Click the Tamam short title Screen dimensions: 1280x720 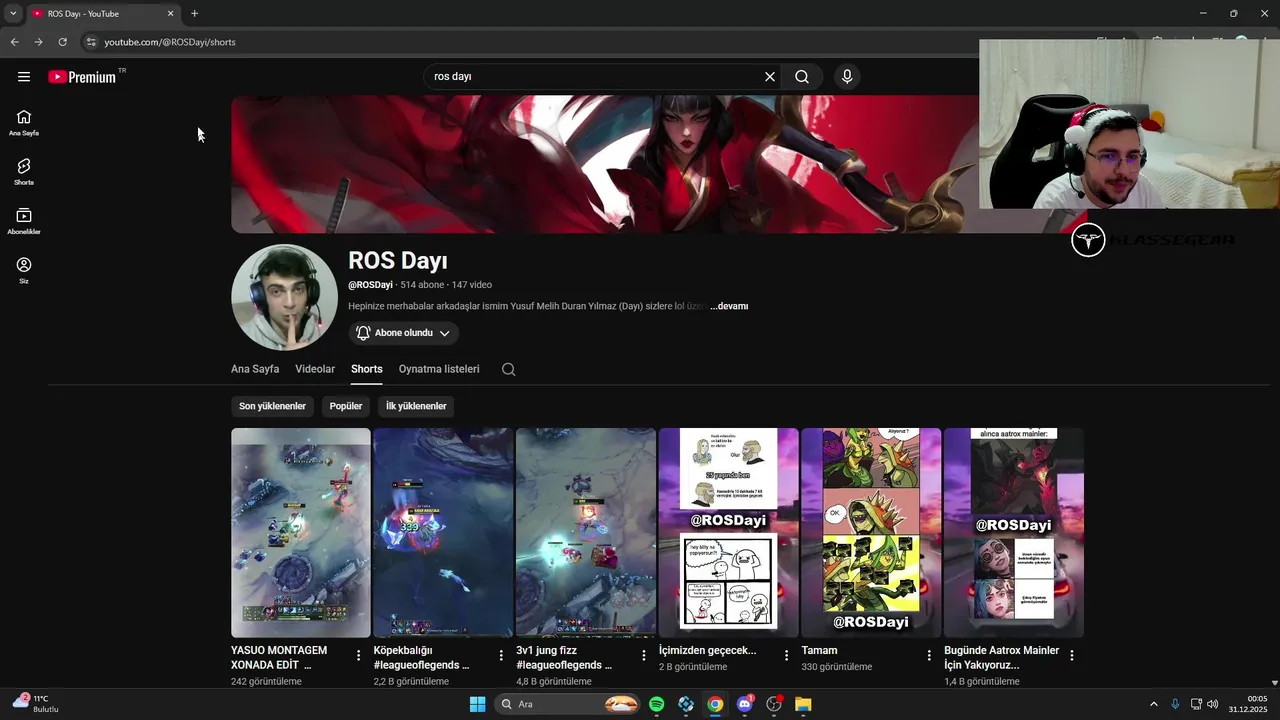point(819,650)
